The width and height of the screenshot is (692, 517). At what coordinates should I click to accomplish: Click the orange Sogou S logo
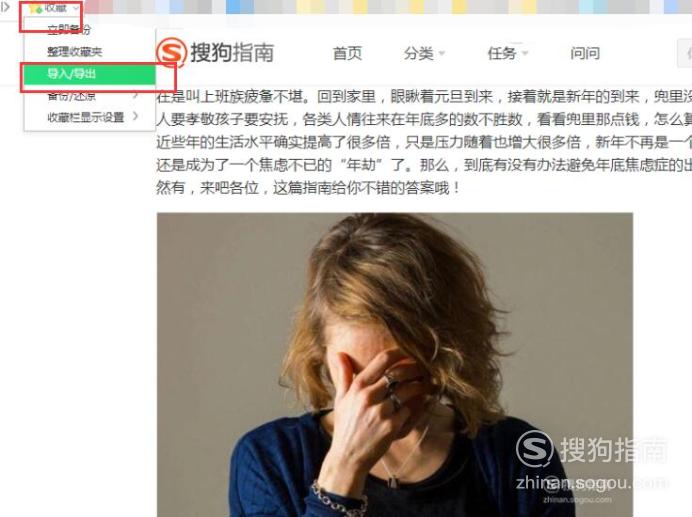click(171, 52)
